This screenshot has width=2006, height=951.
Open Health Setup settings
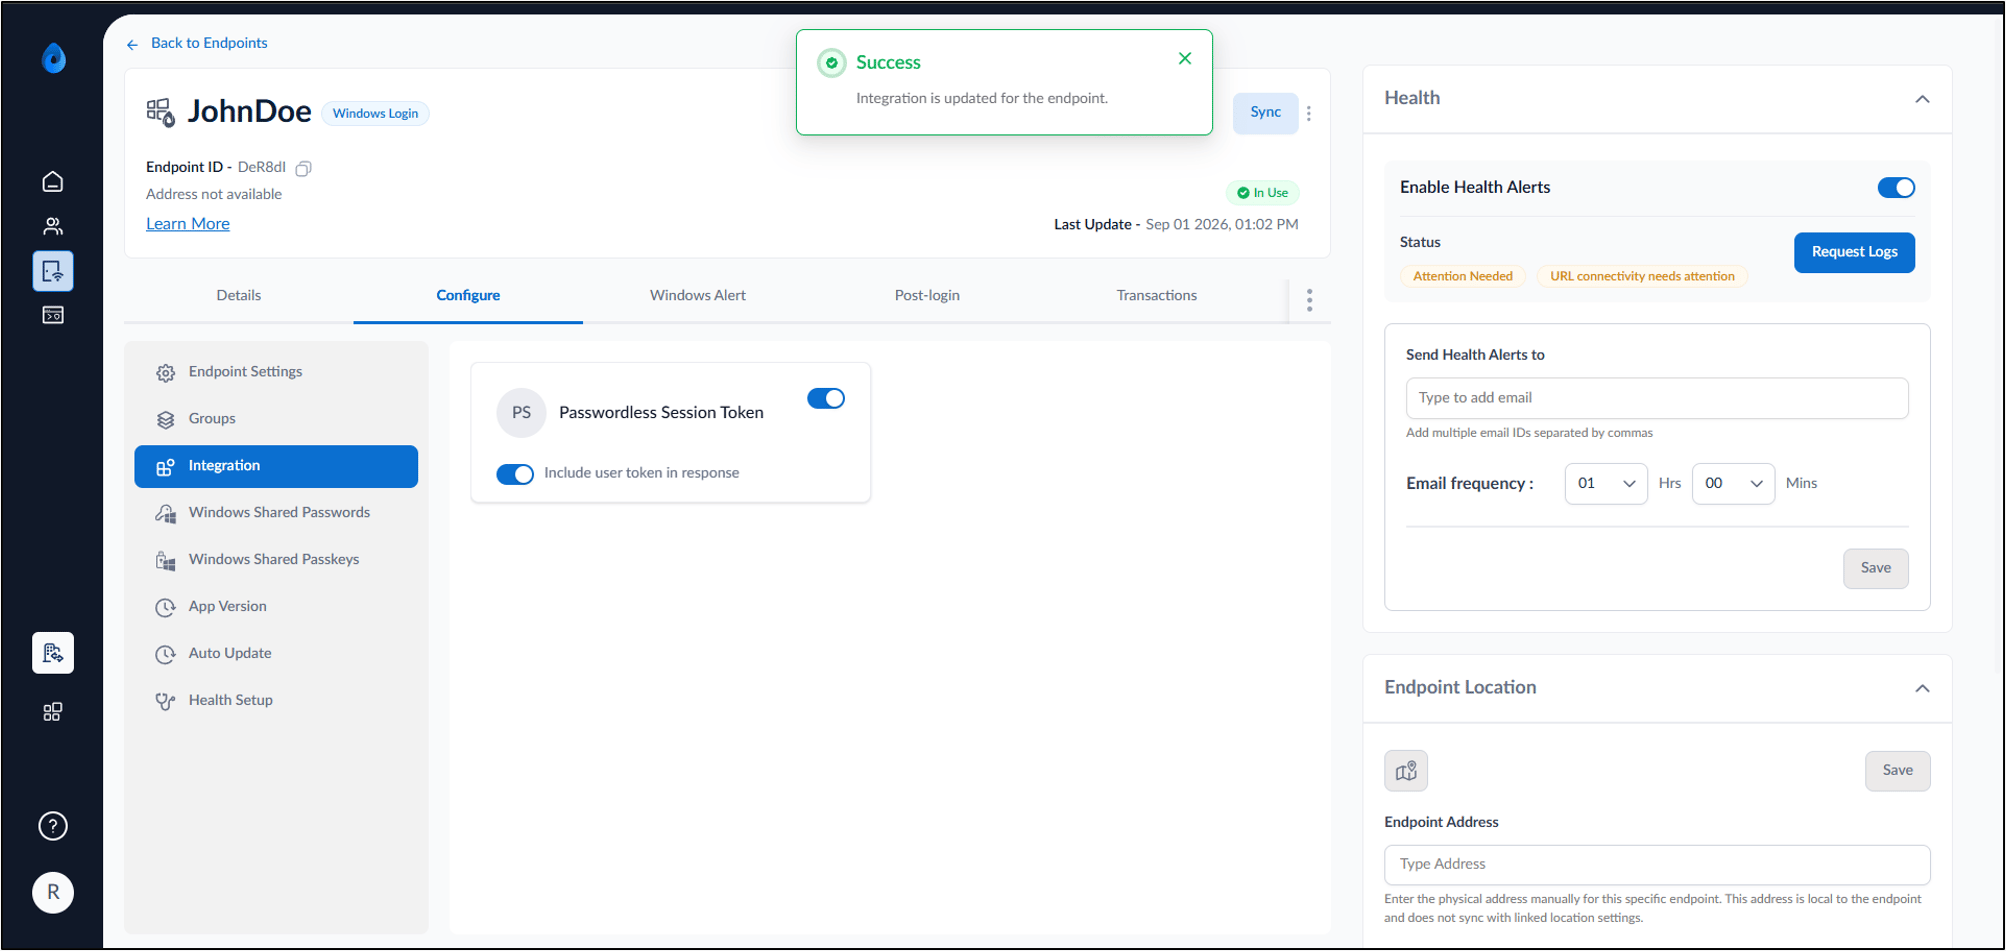276,701
